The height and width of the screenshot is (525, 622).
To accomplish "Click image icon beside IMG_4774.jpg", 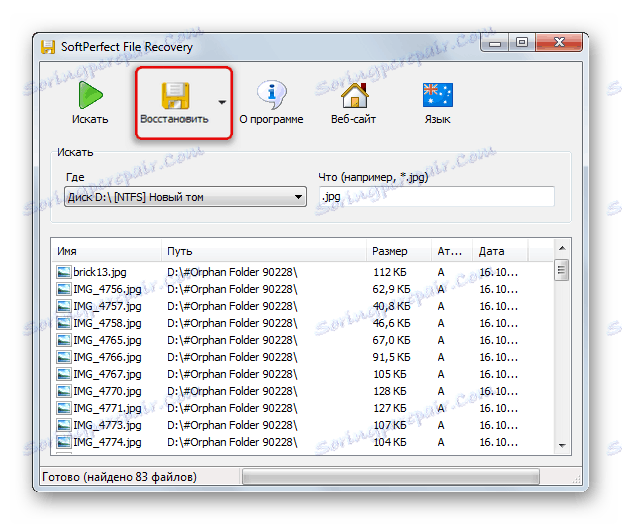I will pyautogui.click(x=63, y=442).
